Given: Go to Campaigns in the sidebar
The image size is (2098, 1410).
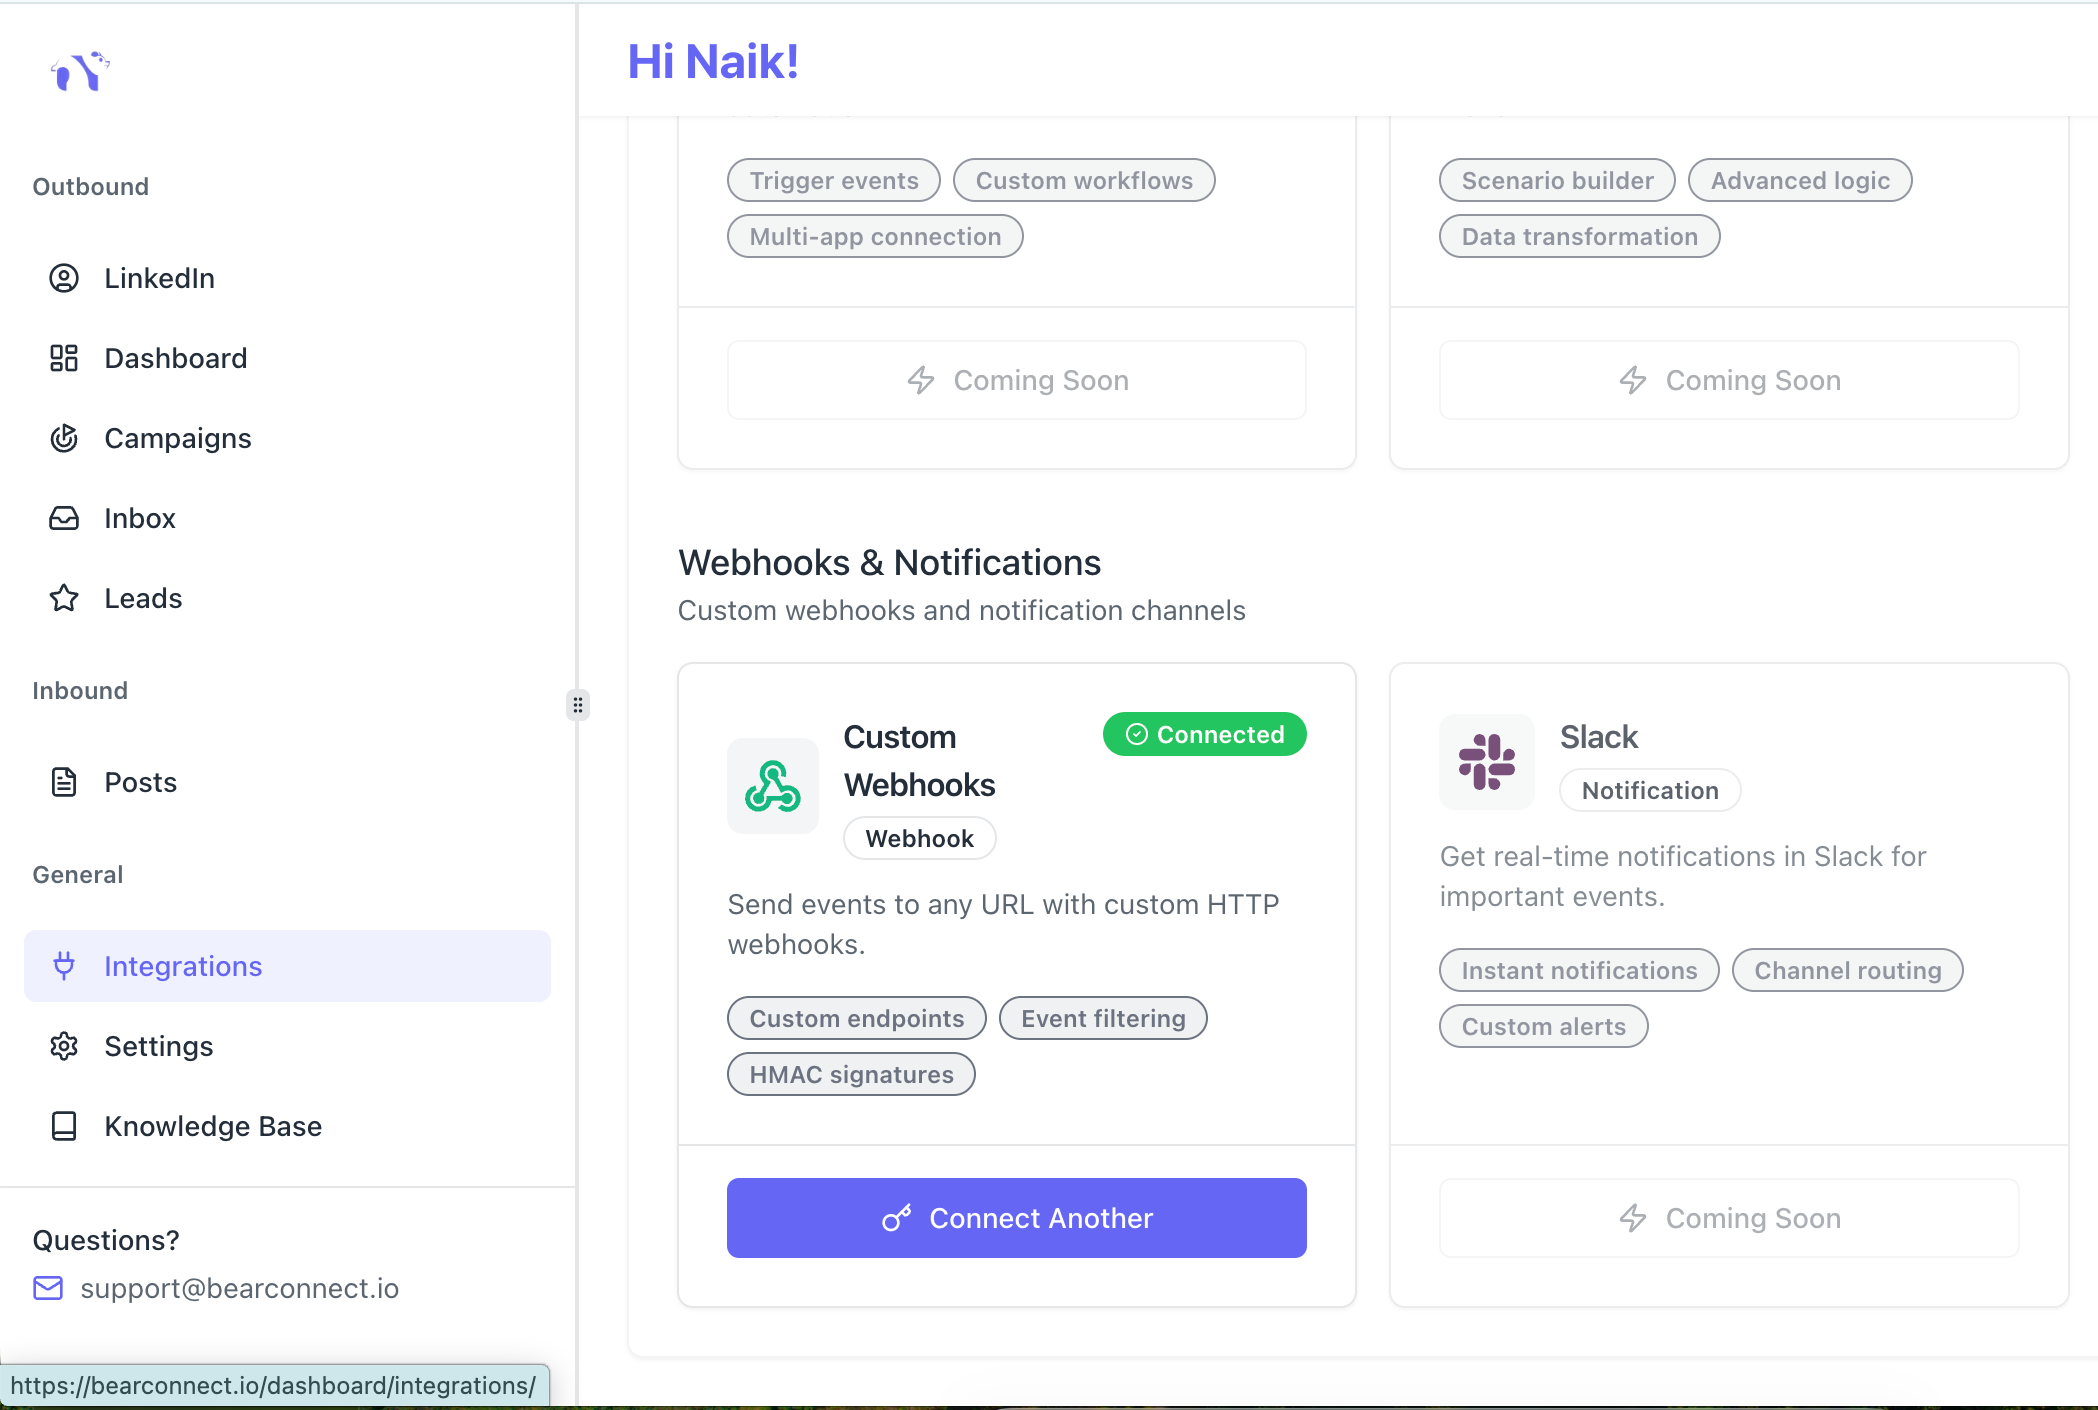Looking at the screenshot, I should pos(178,438).
